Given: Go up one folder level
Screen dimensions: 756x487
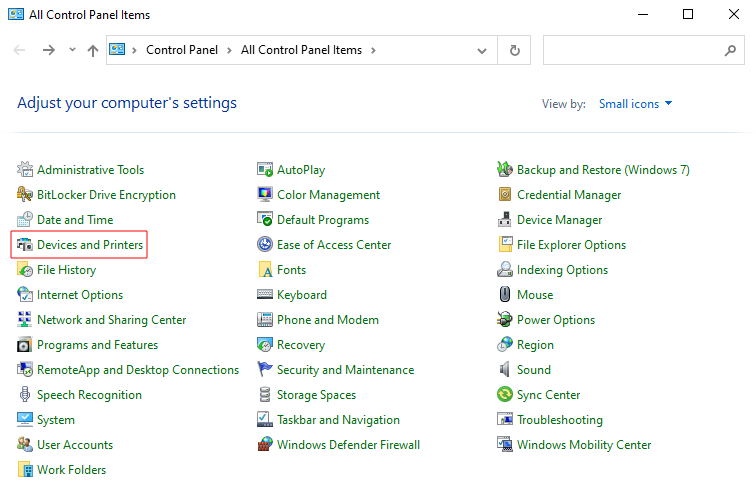Looking at the screenshot, I should point(93,50).
